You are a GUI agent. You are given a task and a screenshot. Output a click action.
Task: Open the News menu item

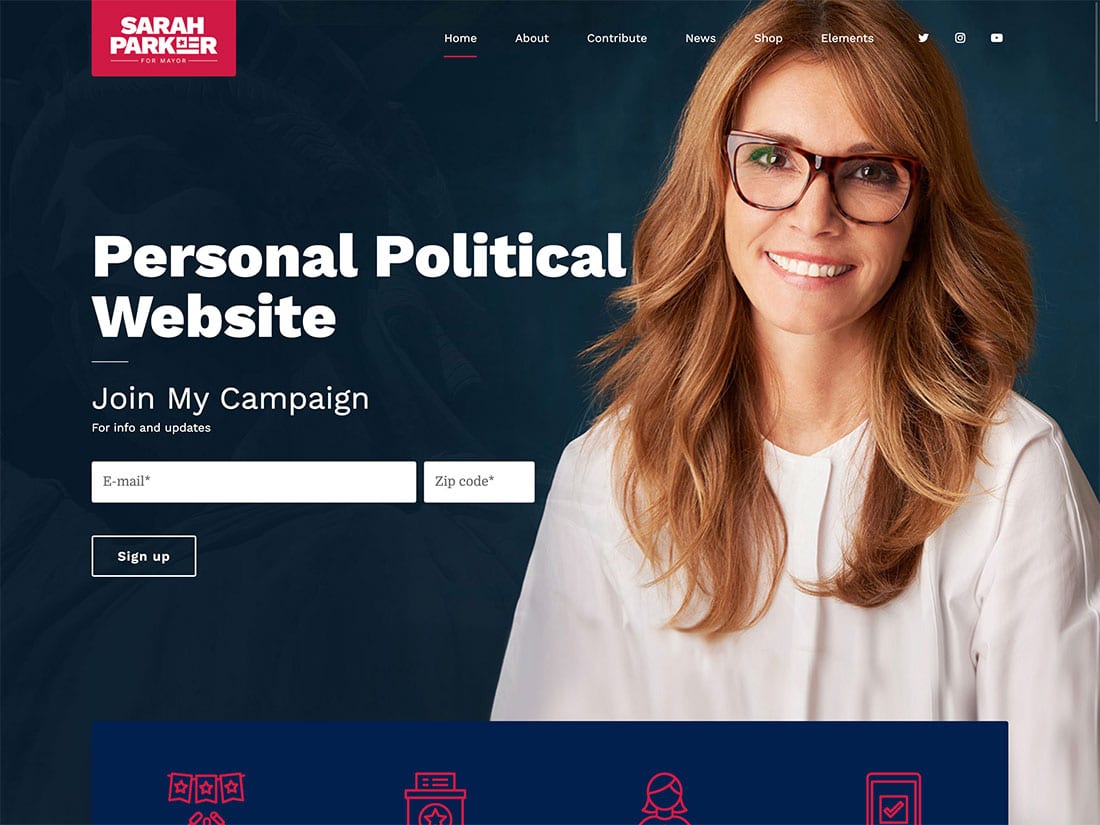click(700, 38)
